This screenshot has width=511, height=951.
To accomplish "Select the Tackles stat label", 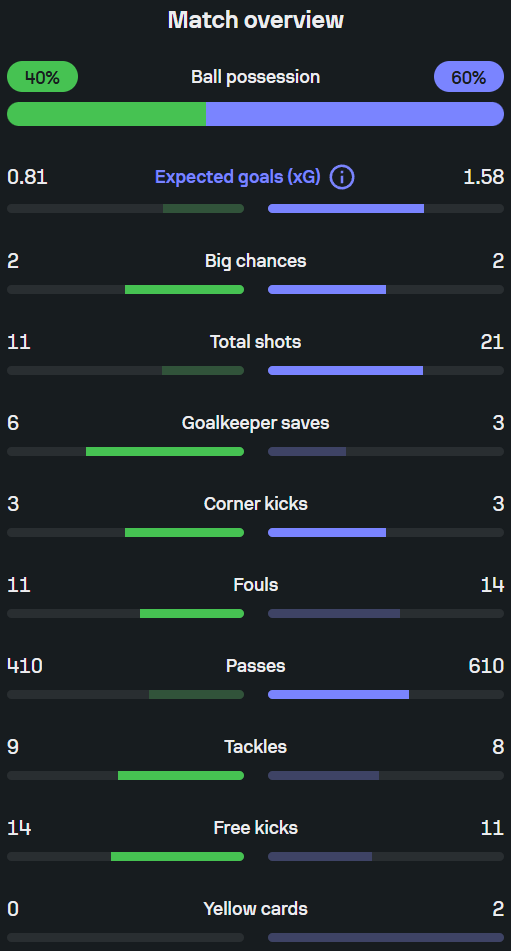I will pyautogui.click(x=256, y=747).
